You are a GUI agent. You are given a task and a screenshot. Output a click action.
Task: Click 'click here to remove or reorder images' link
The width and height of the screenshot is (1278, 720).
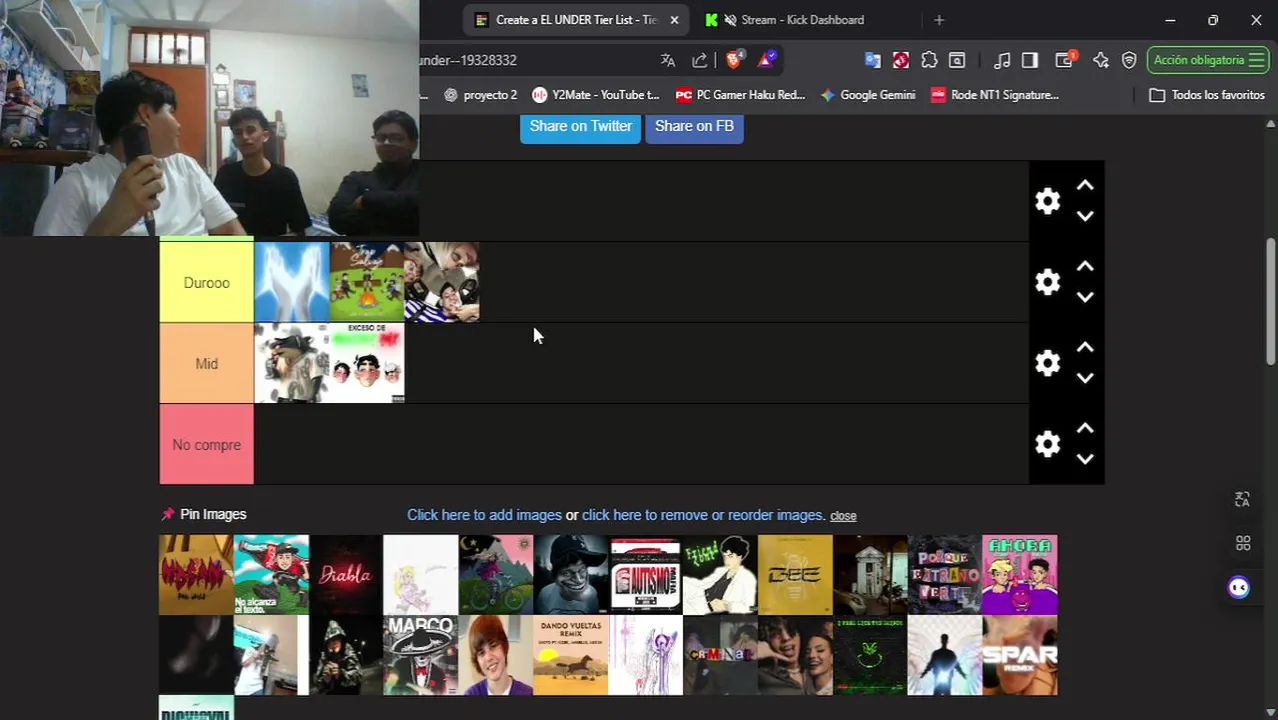703,515
